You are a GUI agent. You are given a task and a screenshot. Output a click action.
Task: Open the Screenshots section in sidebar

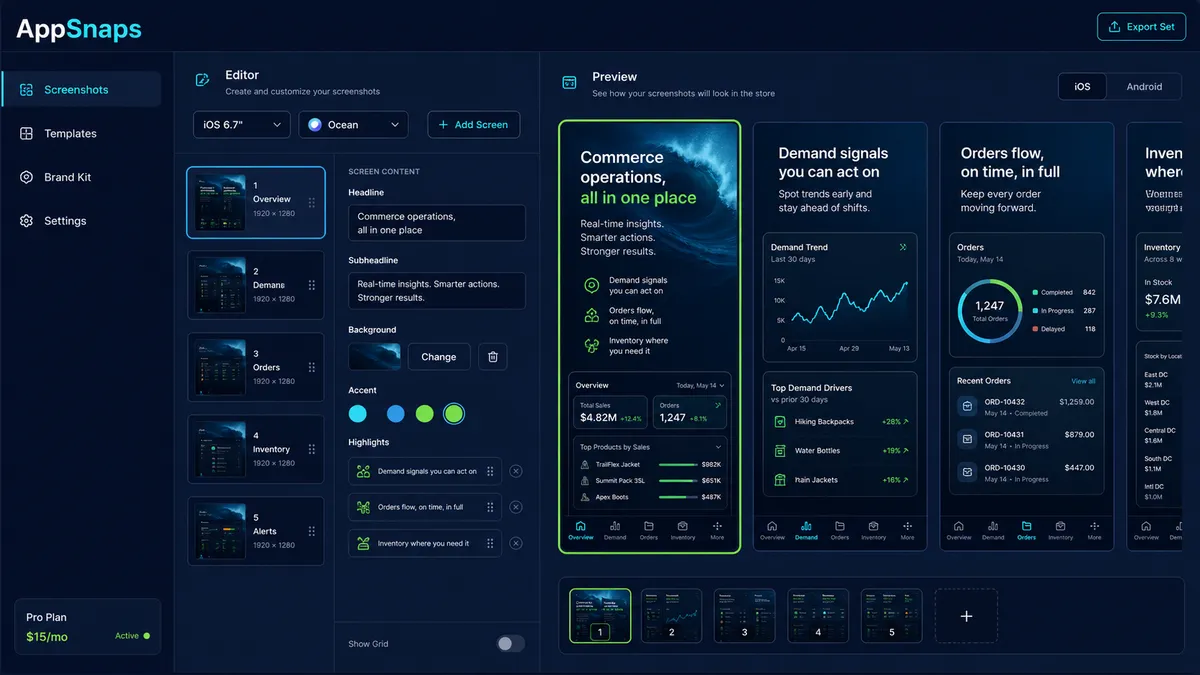pos(81,89)
